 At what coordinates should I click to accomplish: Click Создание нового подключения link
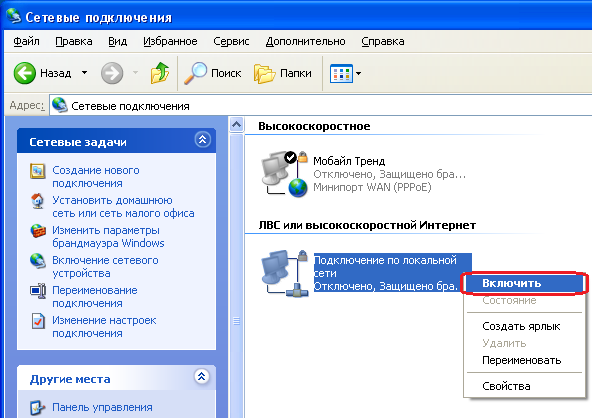[96, 176]
